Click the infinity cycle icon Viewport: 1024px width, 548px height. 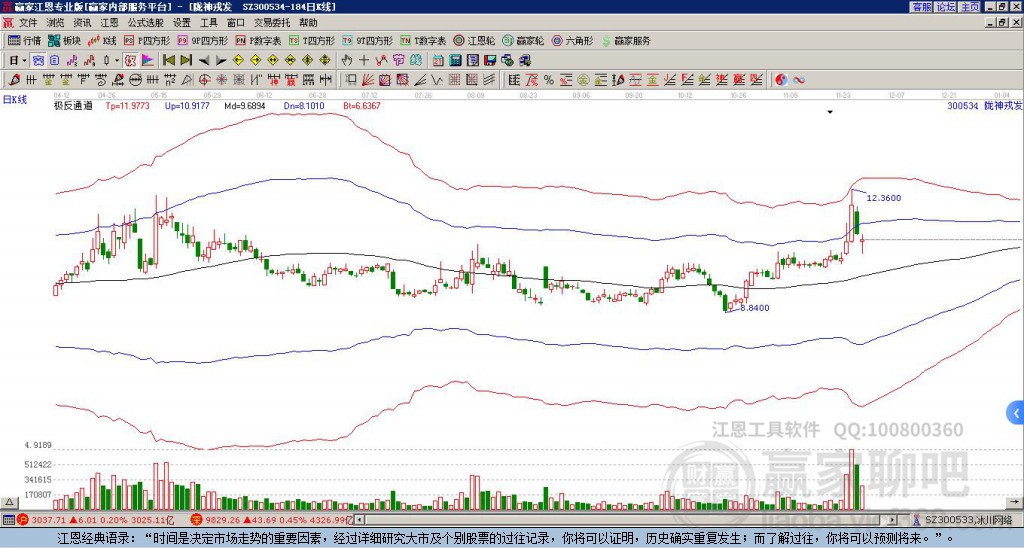click(x=799, y=80)
